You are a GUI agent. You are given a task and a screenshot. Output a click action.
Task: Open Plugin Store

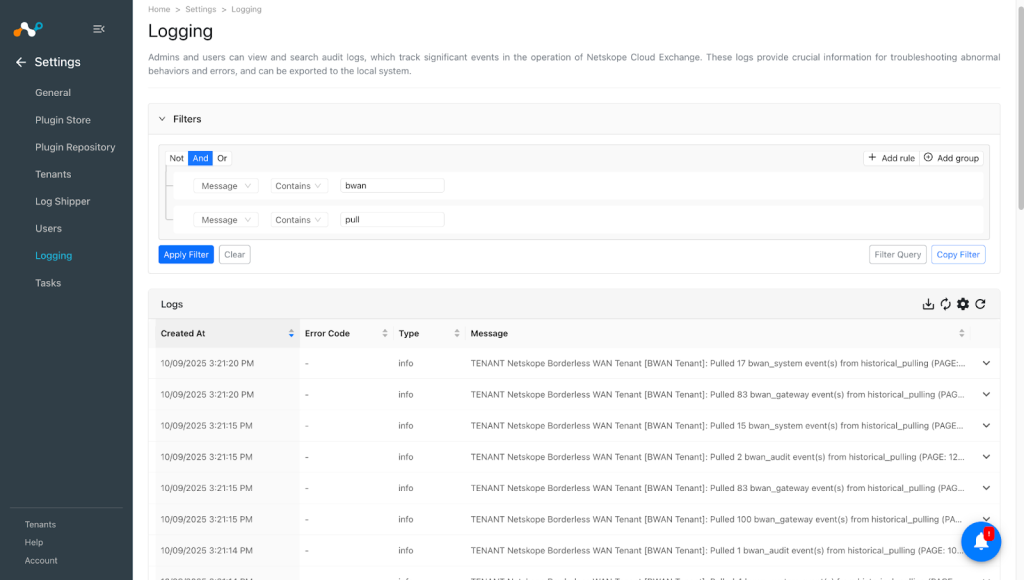click(63, 120)
